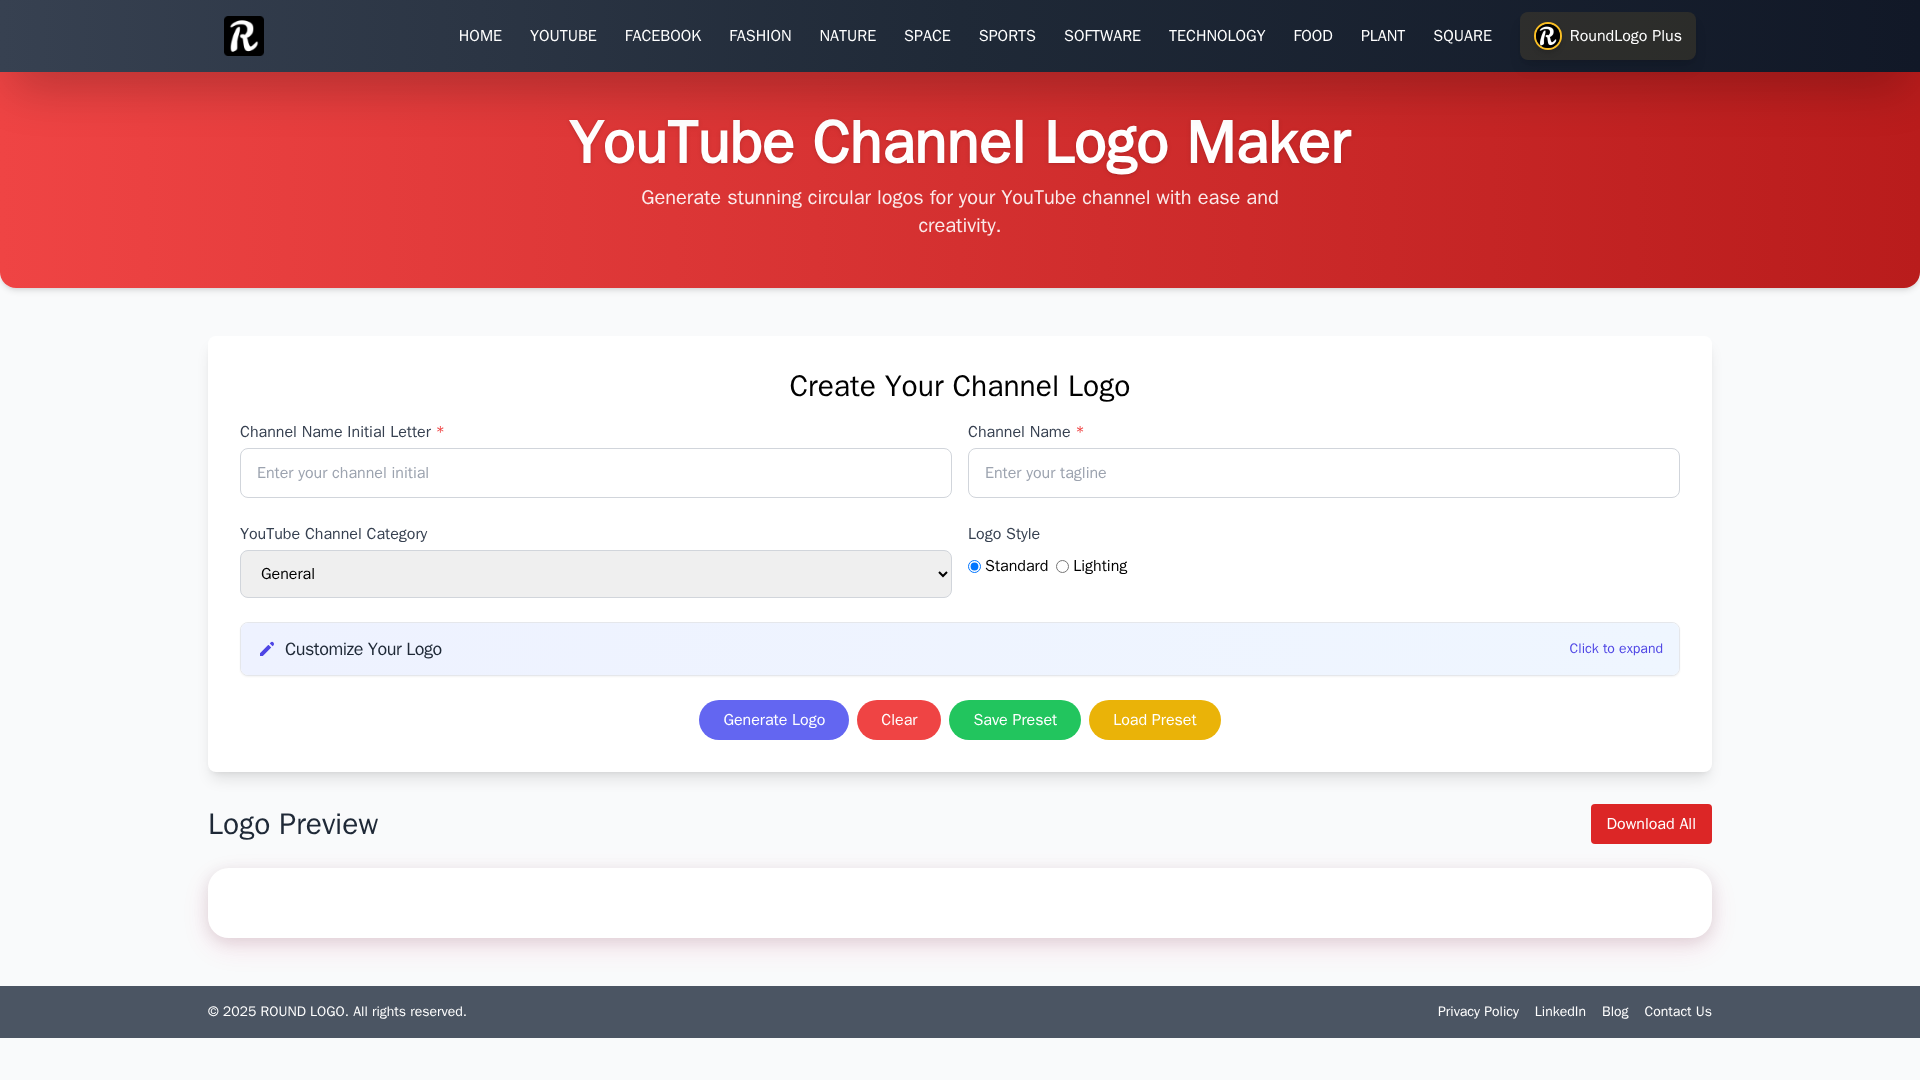Viewport: 1920px width, 1080px height.
Task: Open the TECHNOLOGY nav link
Action: [x=1216, y=36]
